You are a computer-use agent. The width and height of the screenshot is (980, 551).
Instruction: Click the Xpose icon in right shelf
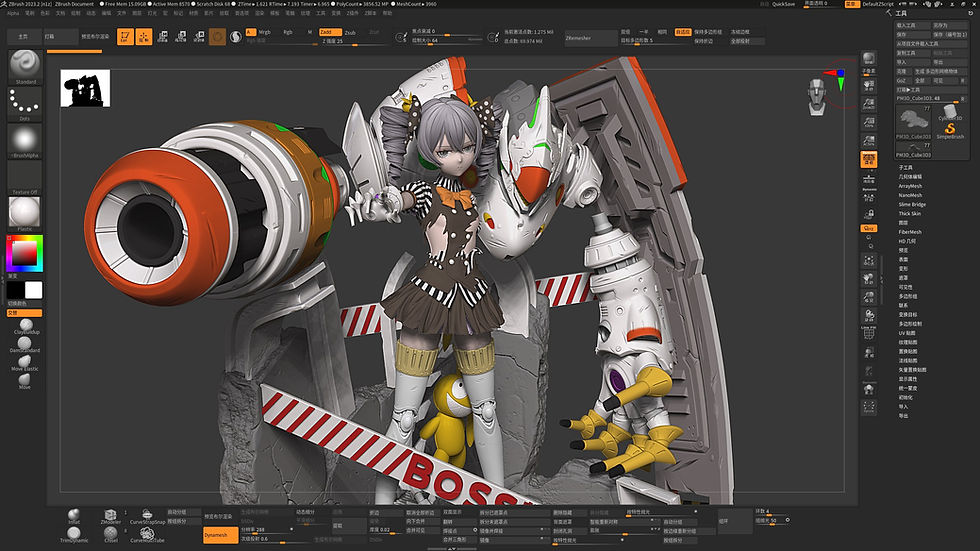point(869,408)
